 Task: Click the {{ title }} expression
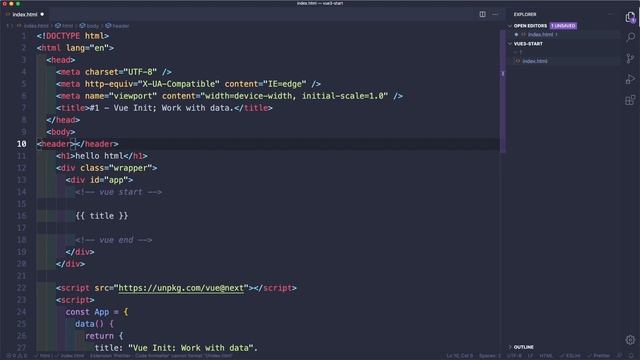[x=102, y=216]
